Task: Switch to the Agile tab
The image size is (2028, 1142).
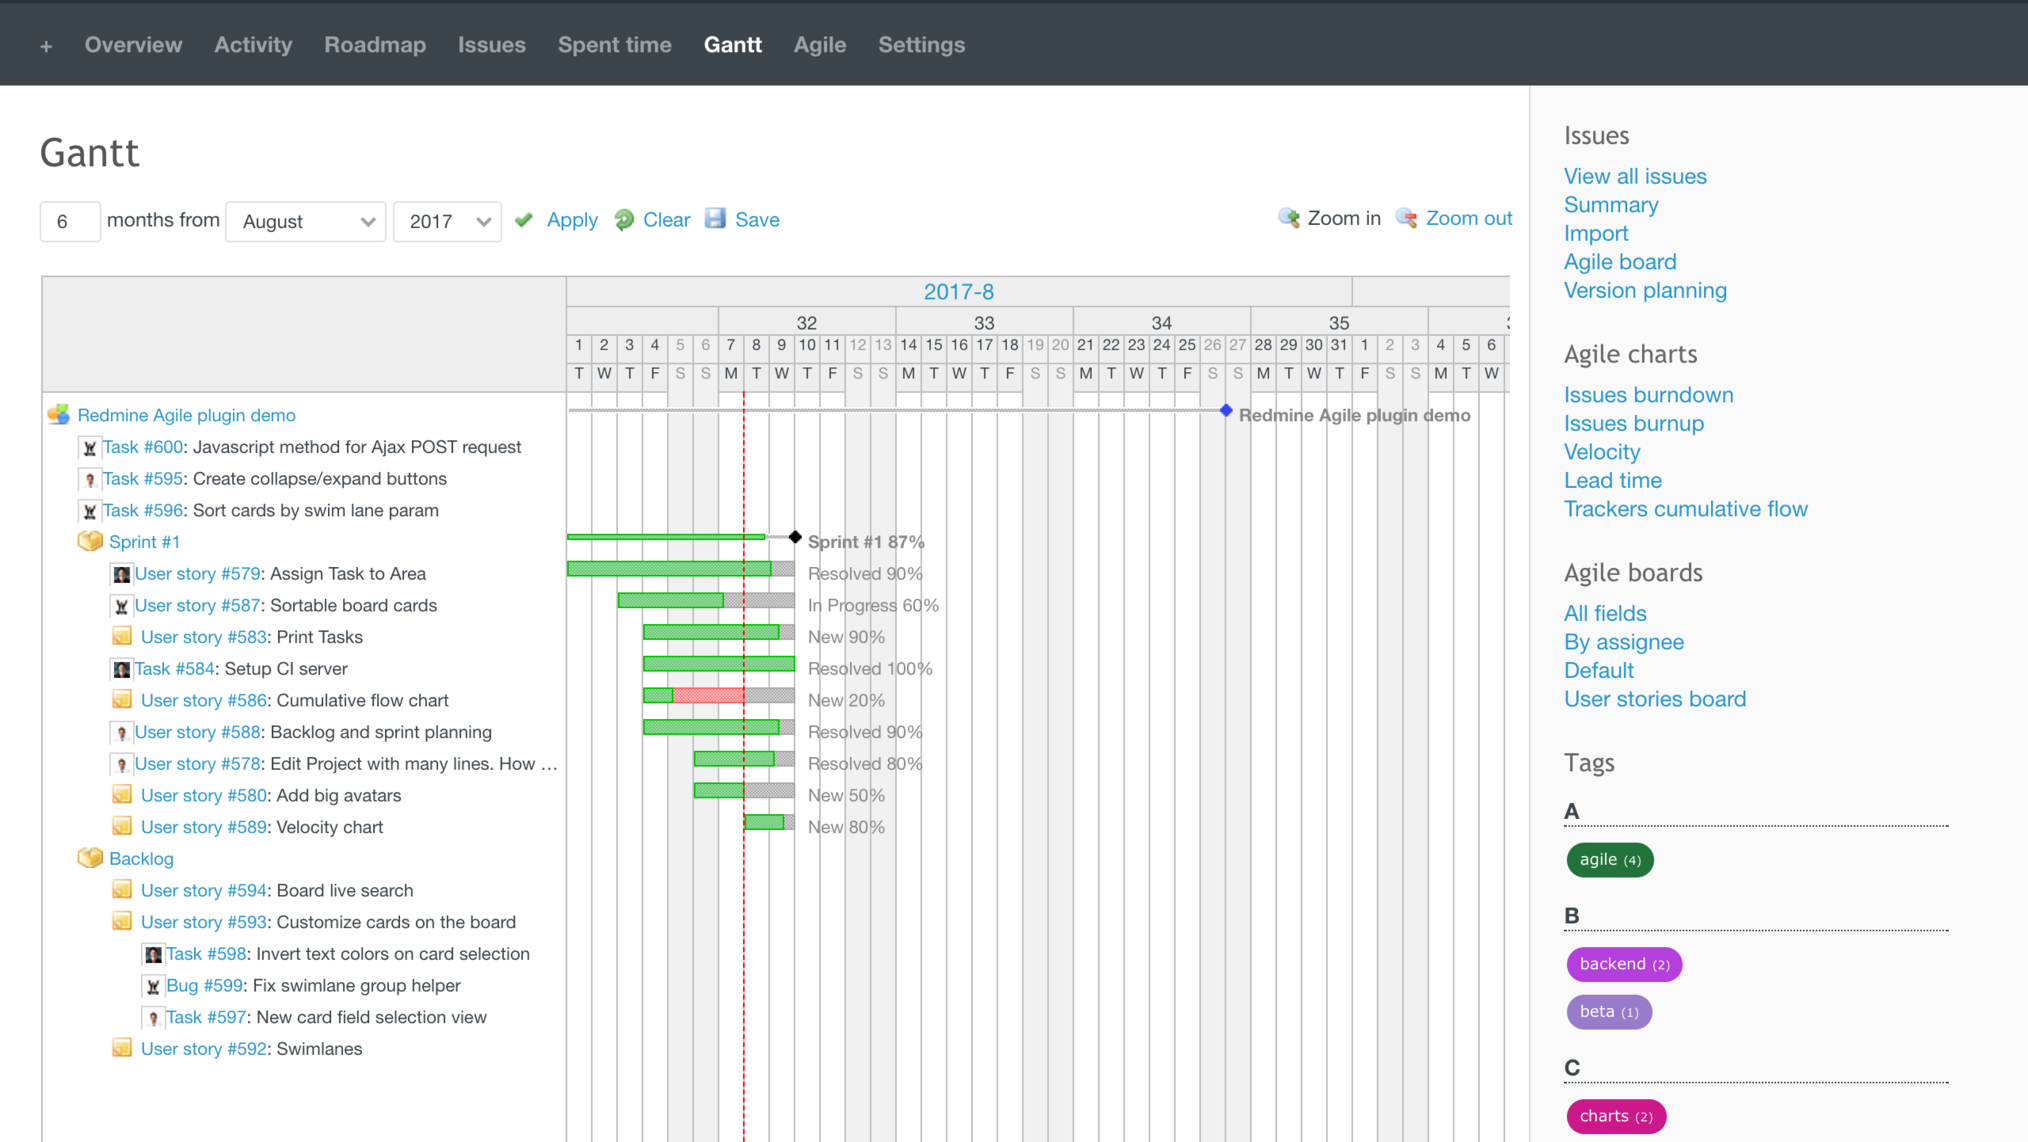Action: tap(819, 45)
